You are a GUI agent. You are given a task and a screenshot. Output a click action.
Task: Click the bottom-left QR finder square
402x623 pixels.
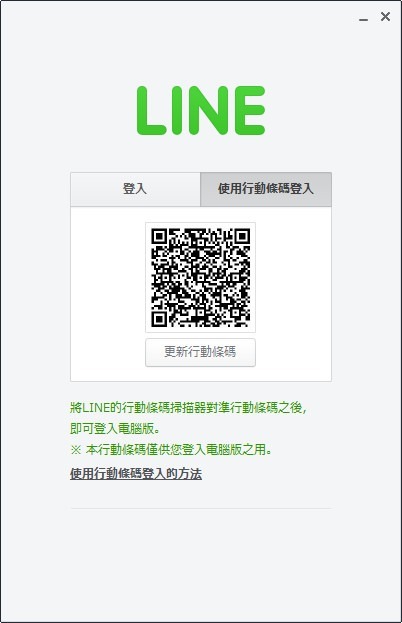[158, 318]
